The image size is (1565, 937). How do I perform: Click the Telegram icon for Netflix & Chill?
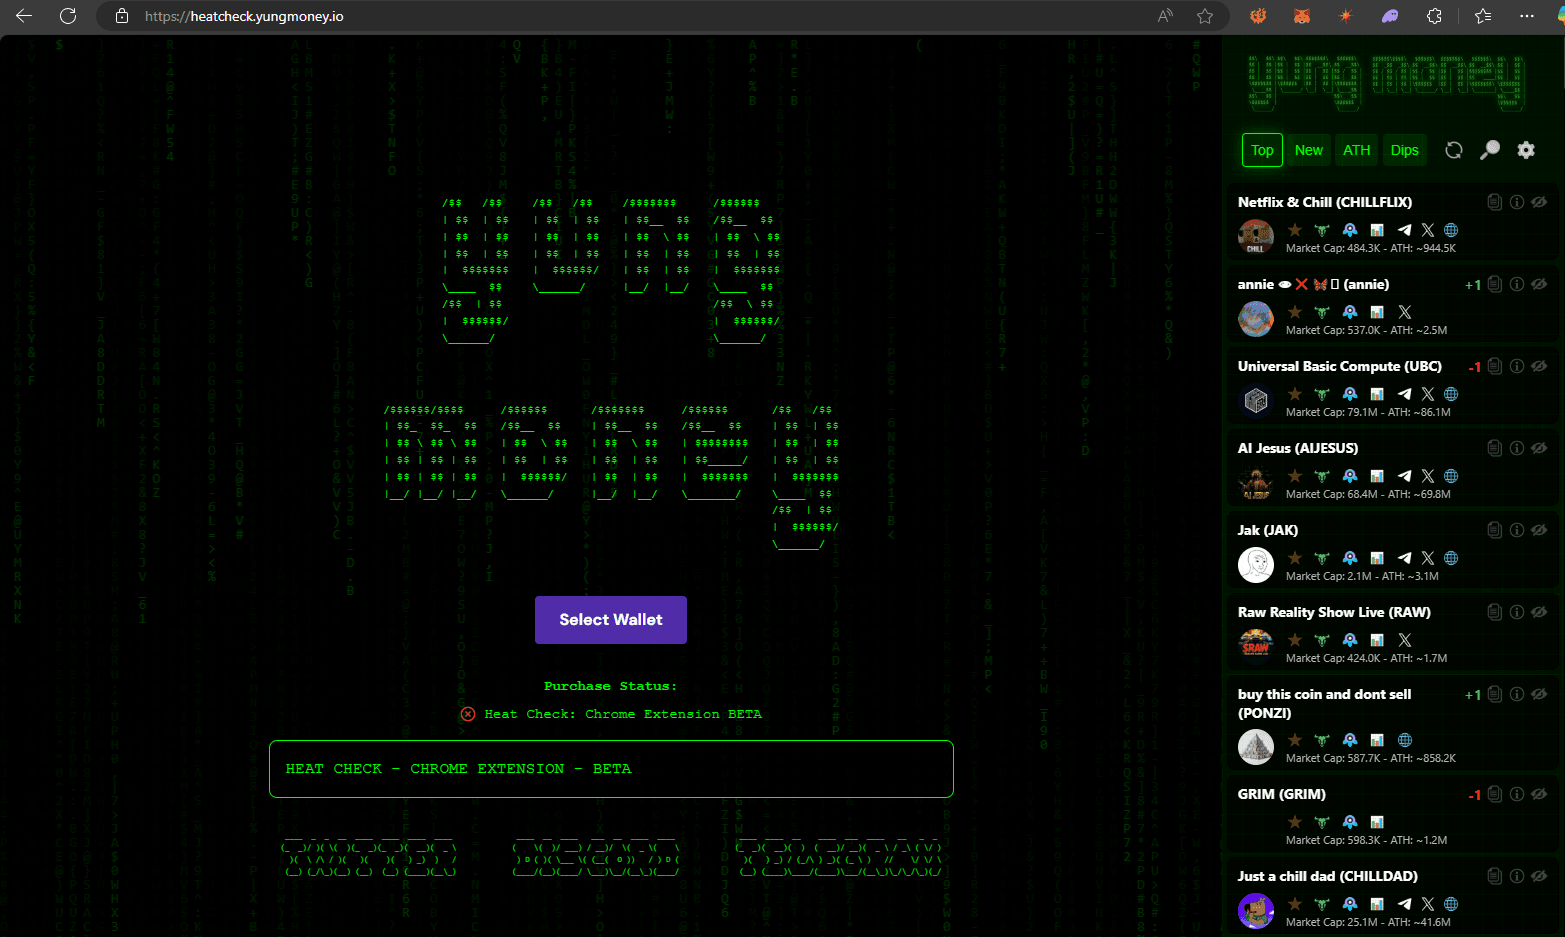coord(1404,230)
